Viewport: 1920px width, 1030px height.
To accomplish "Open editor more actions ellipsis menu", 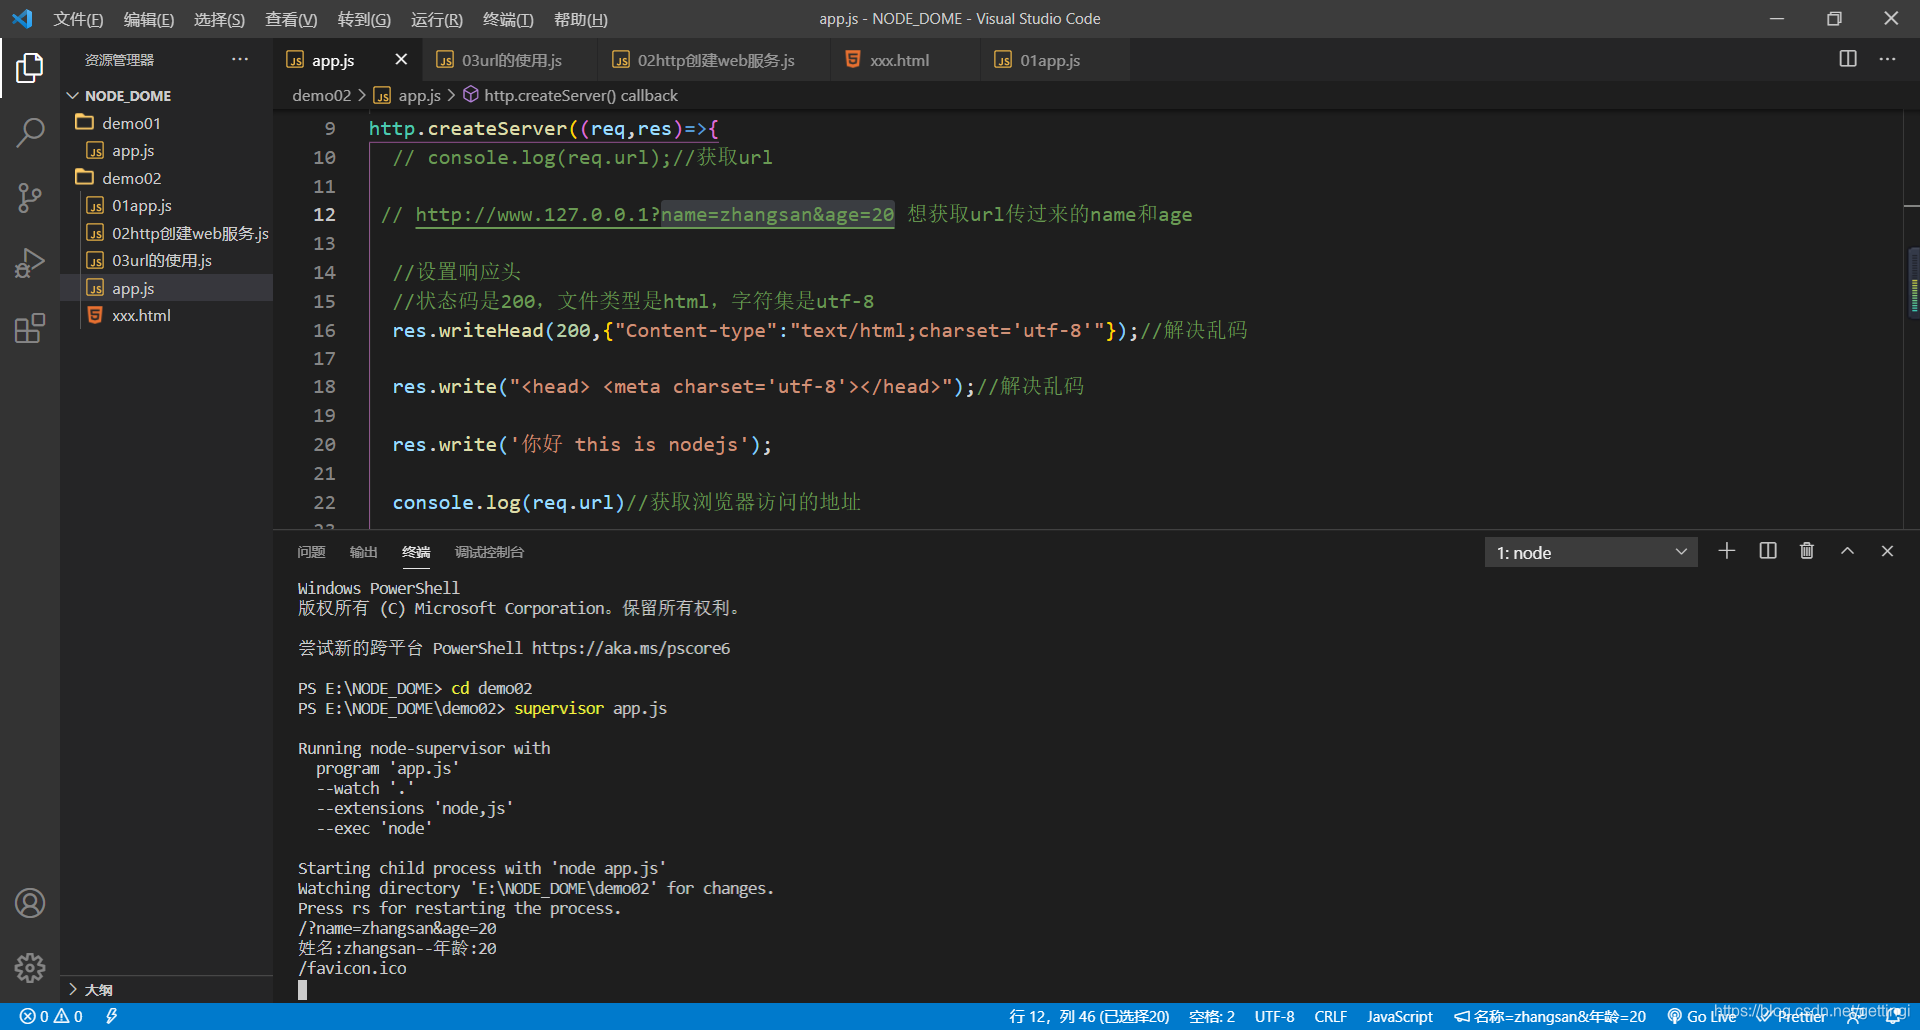I will click(x=1887, y=59).
